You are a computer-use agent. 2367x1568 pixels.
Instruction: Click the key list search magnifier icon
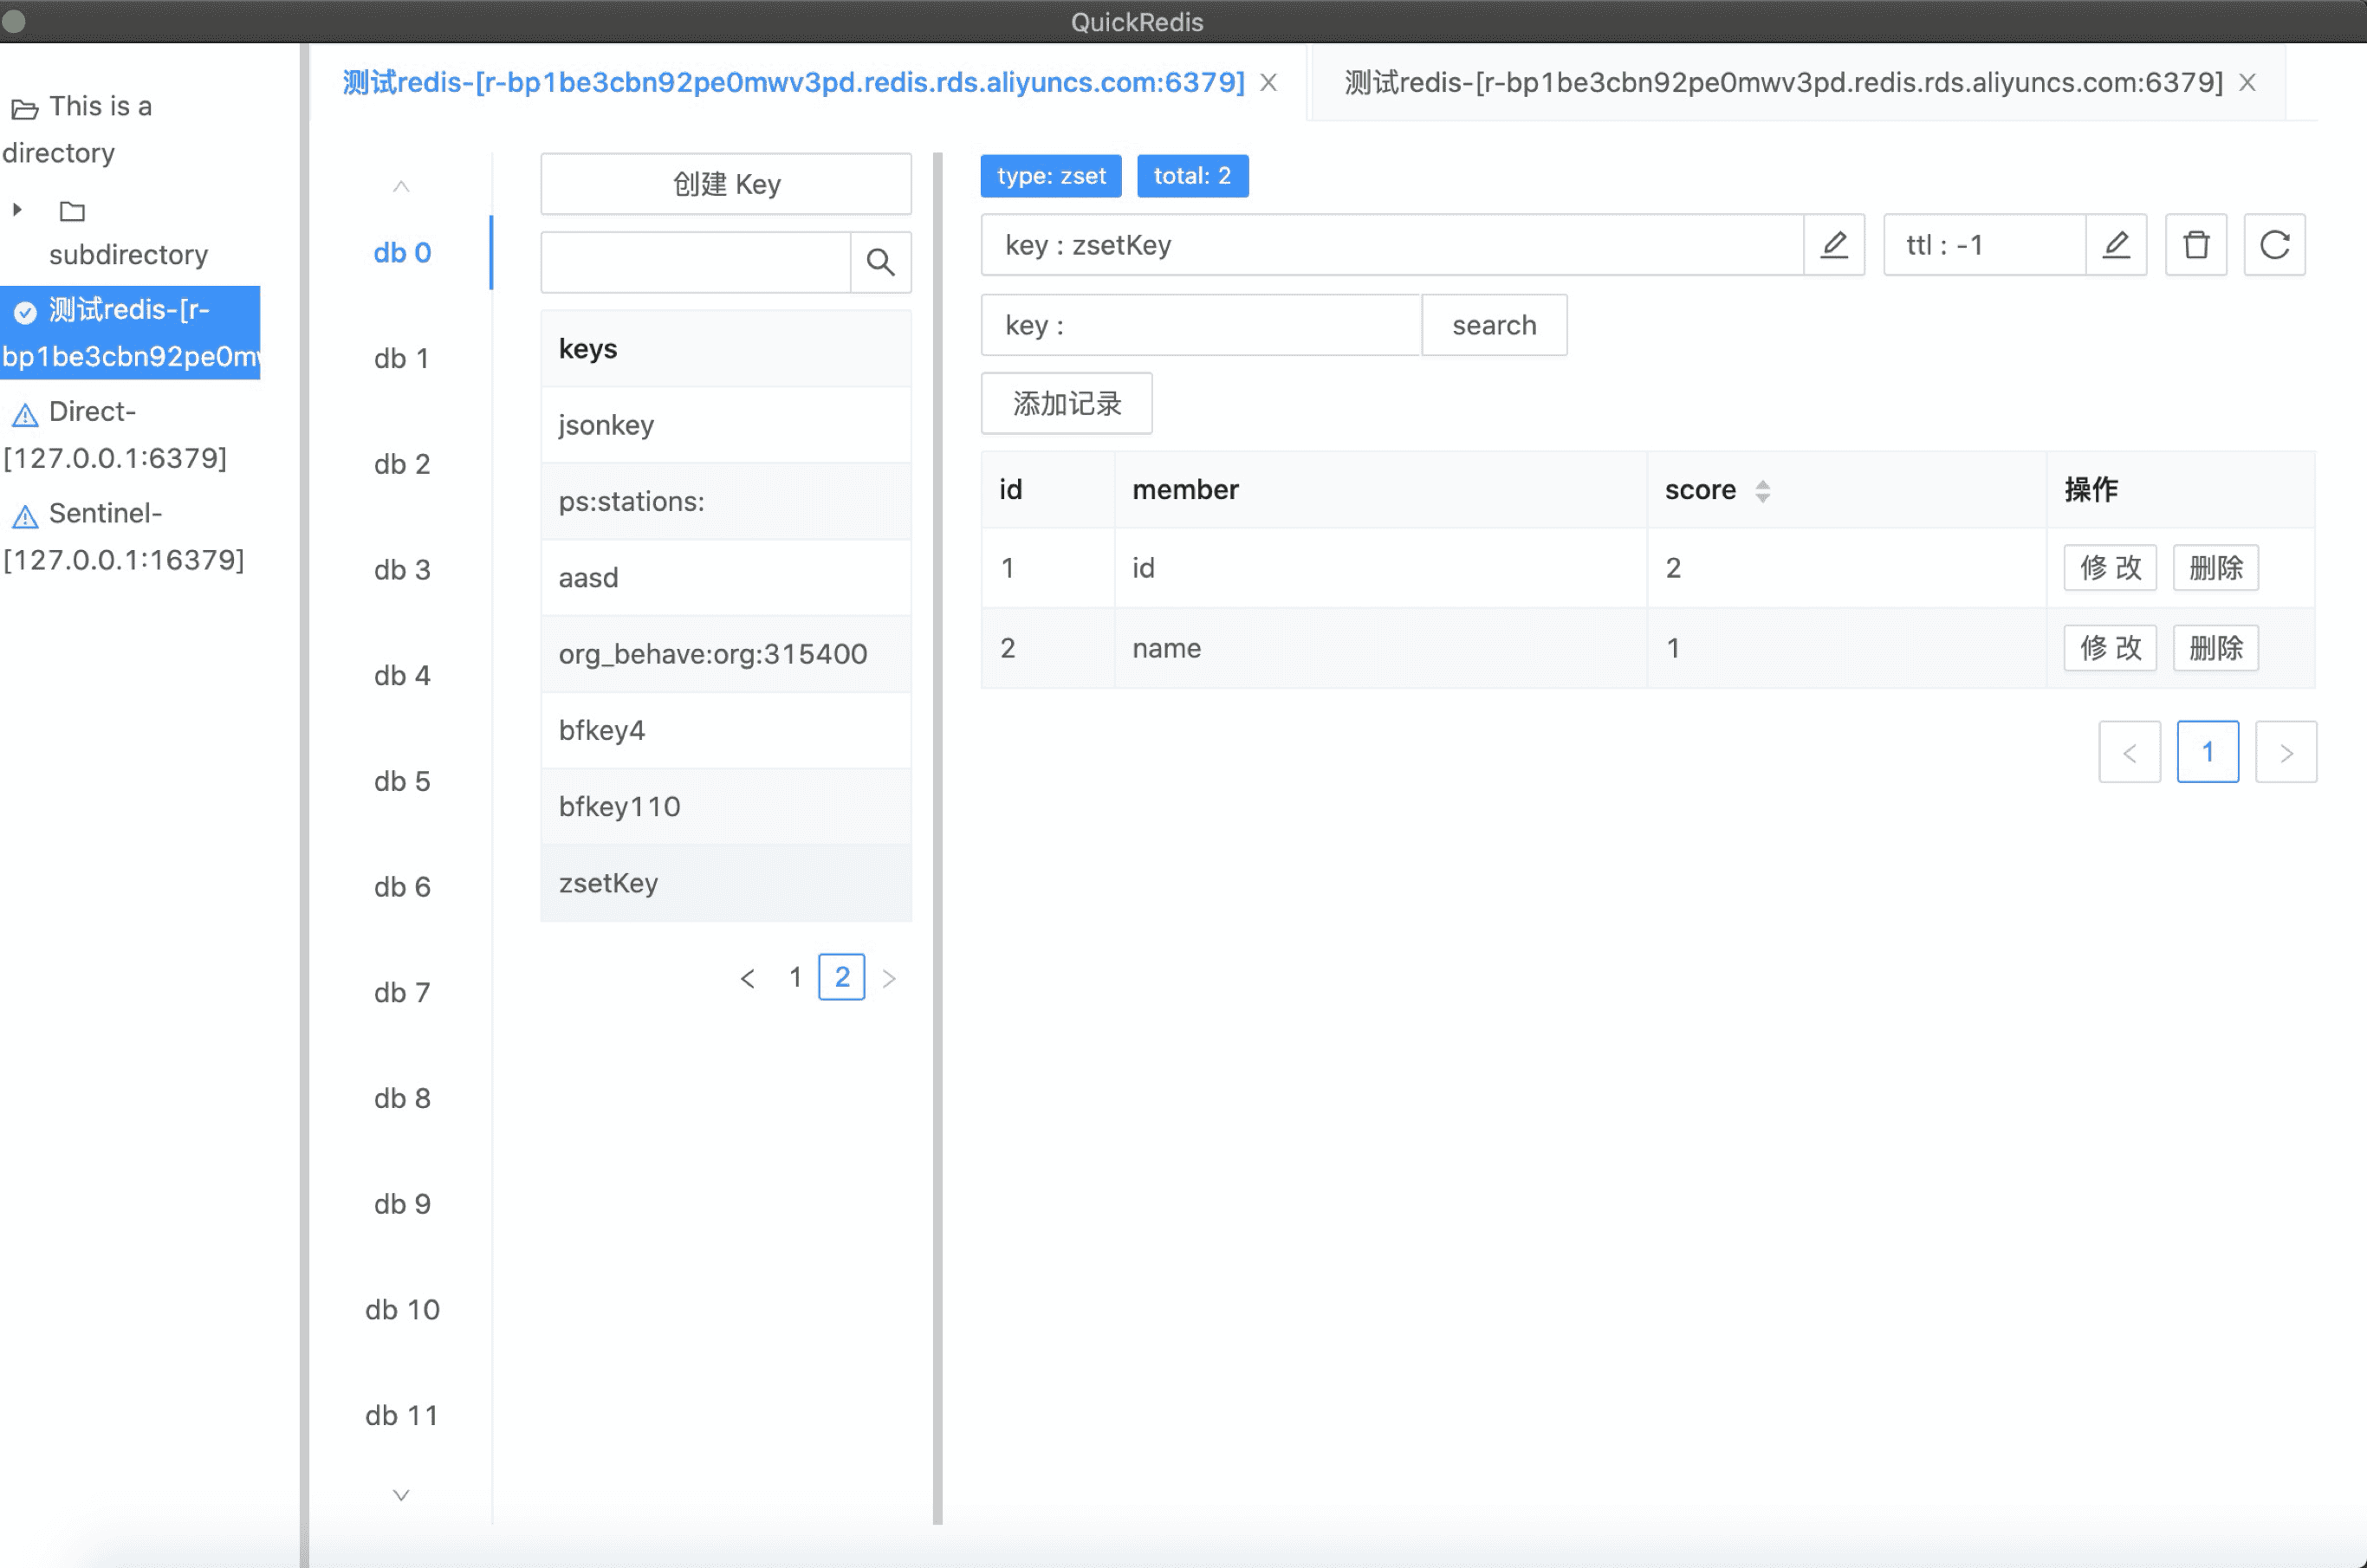pyautogui.click(x=880, y=262)
